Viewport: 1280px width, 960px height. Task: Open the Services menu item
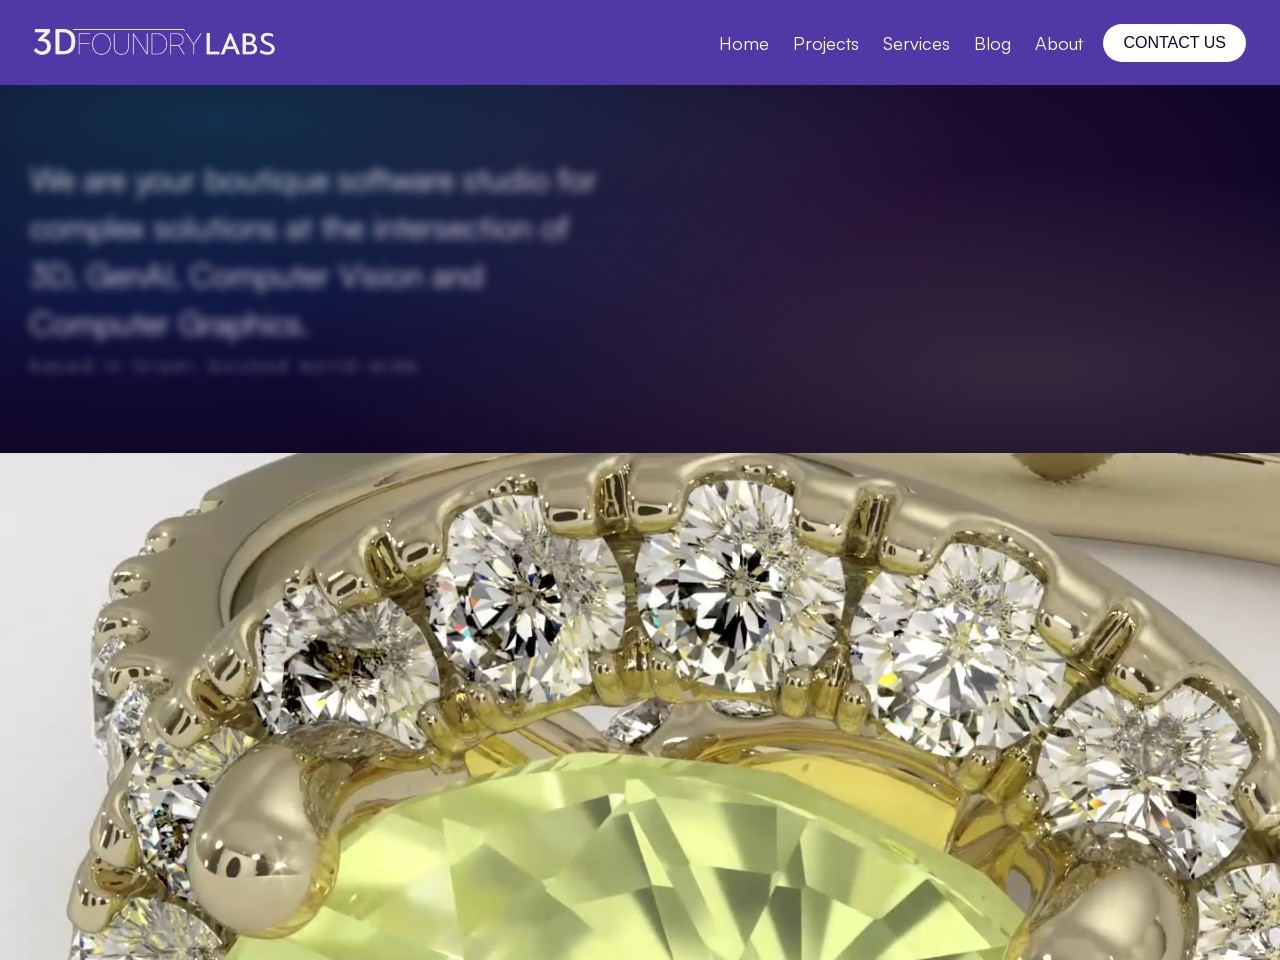point(916,44)
